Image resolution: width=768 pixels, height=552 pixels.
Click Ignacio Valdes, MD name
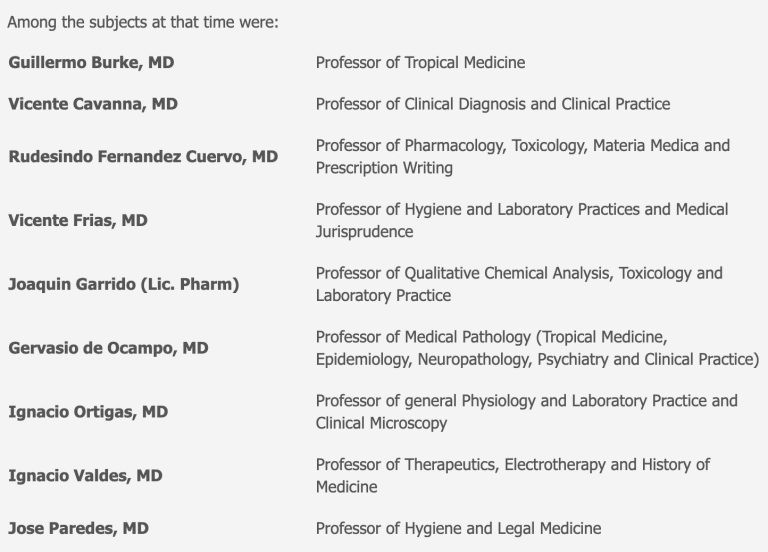click(x=85, y=475)
